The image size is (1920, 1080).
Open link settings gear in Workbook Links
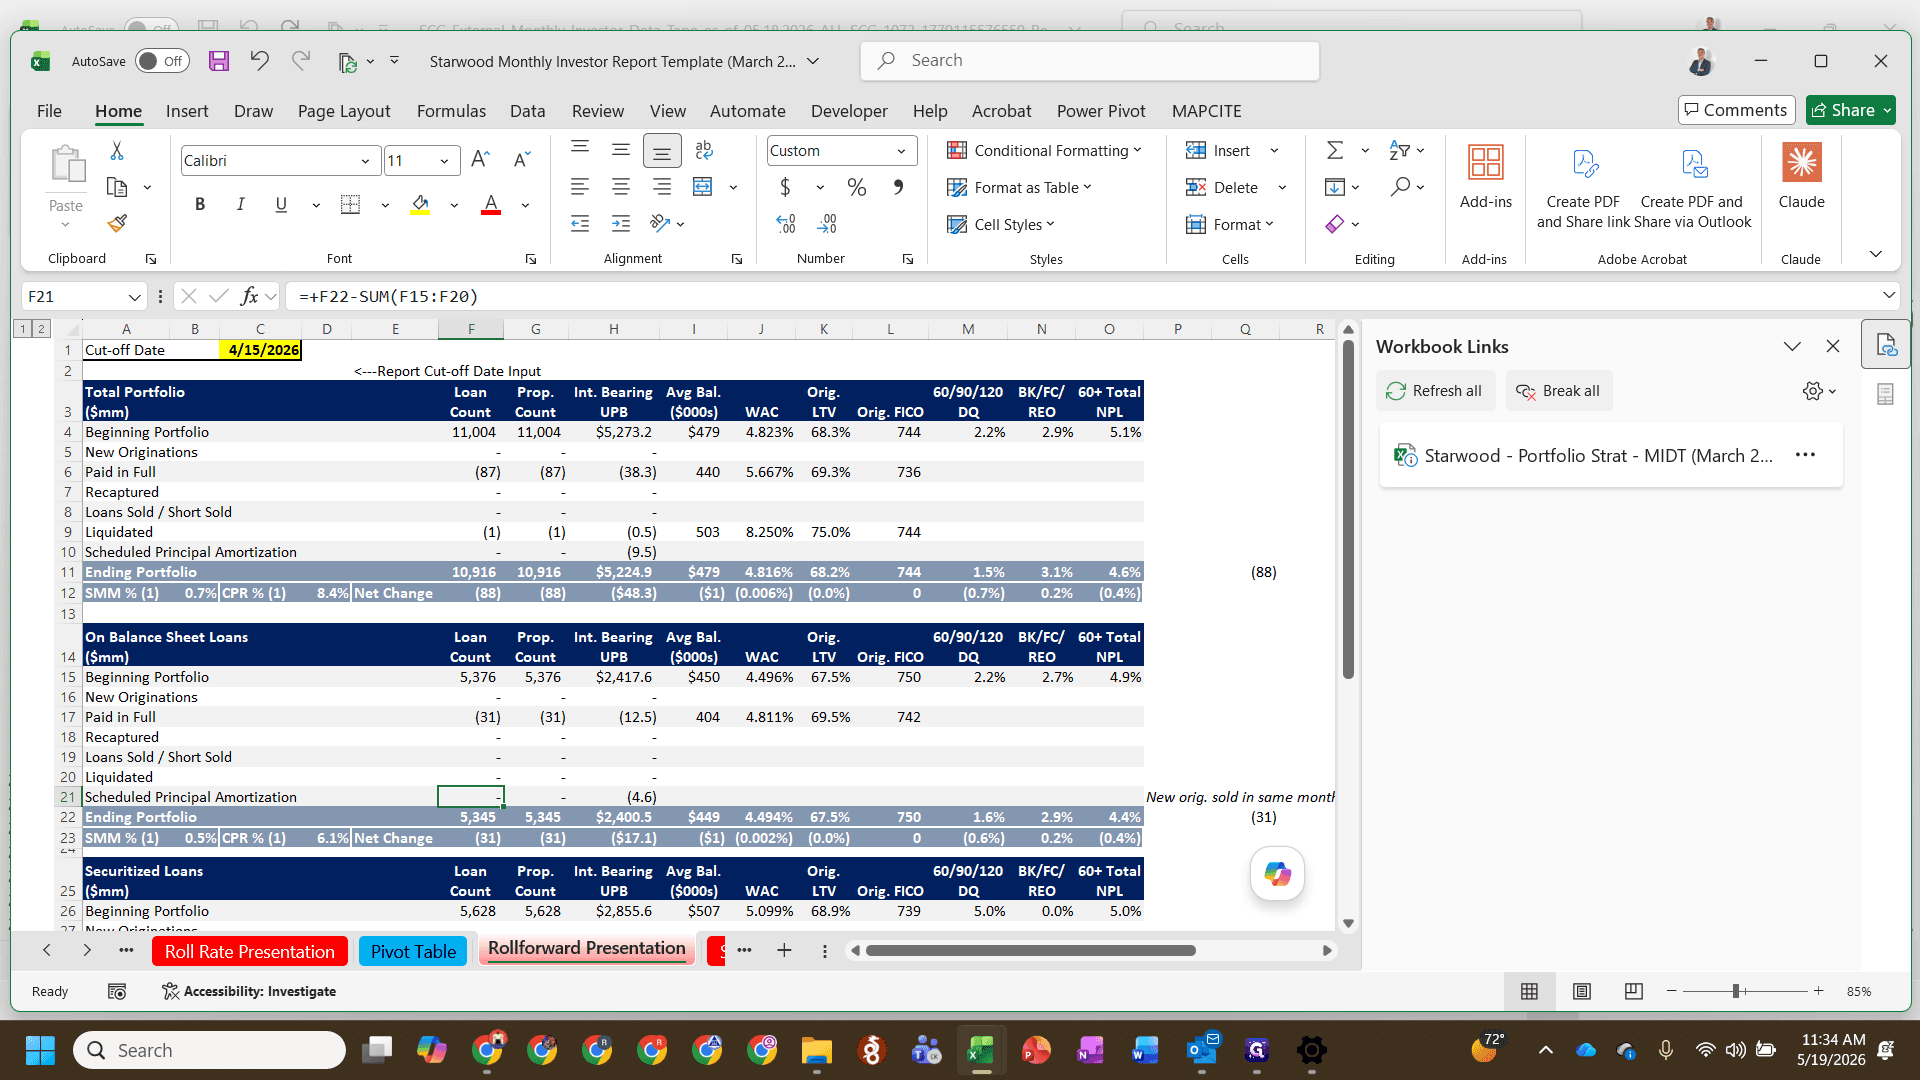[1813, 391]
